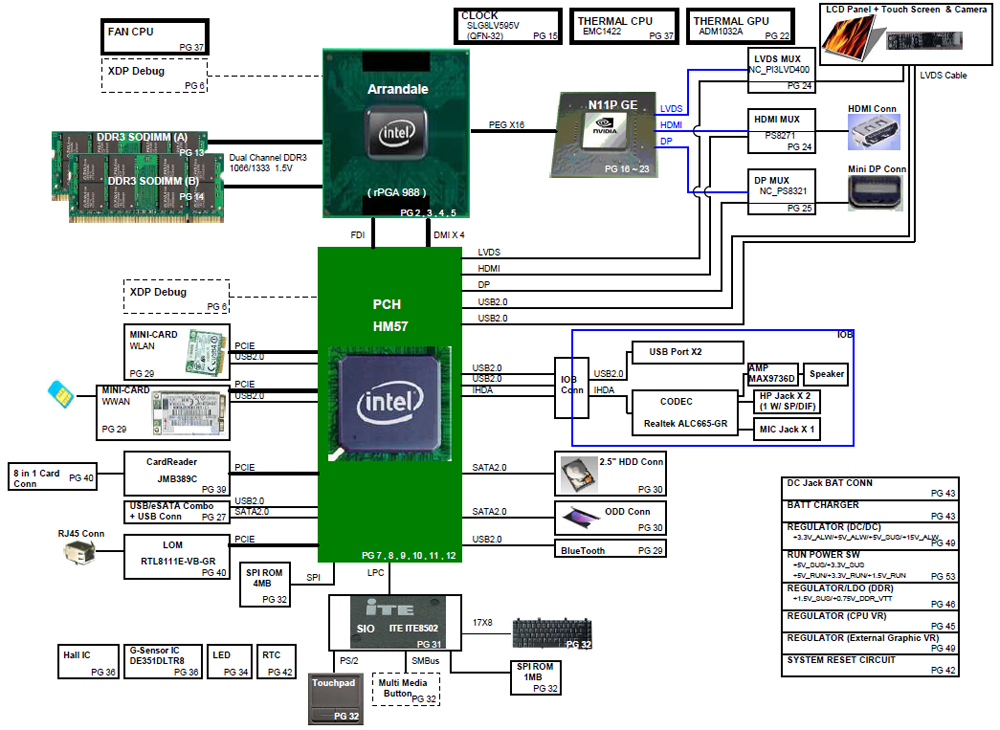Viewport: 1000px width, 730px height.
Task: Click the keyboard image near 17X8
Action: pos(552,633)
